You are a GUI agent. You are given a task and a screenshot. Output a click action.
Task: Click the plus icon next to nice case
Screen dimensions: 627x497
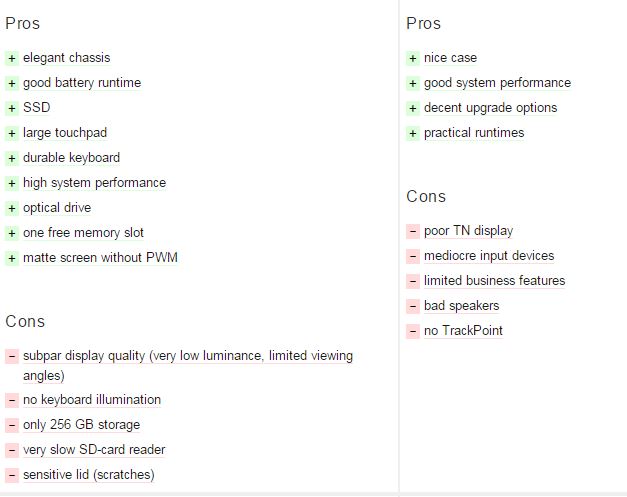pos(413,58)
